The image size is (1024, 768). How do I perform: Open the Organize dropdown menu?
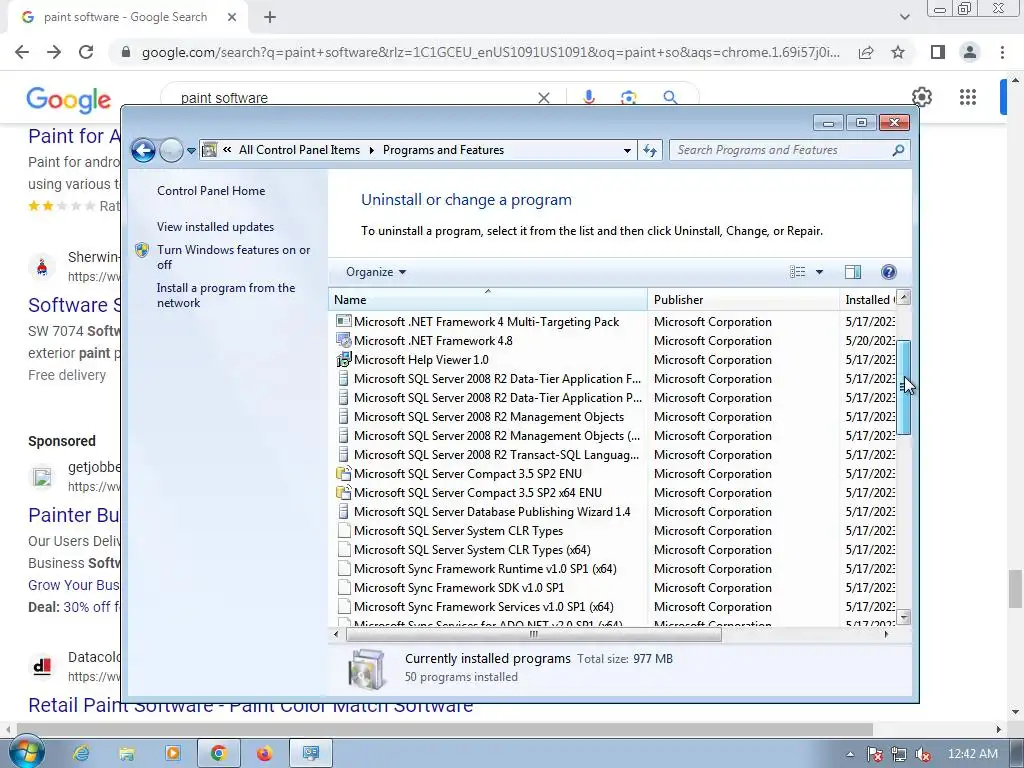(376, 272)
